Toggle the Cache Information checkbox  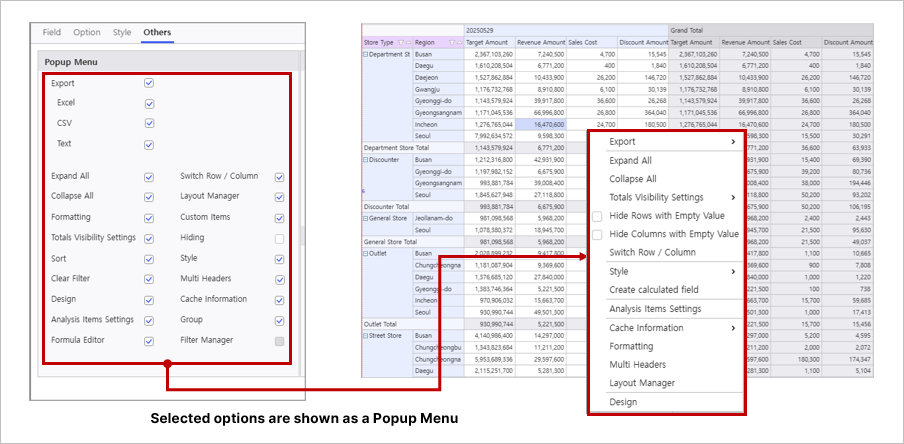tap(280, 300)
